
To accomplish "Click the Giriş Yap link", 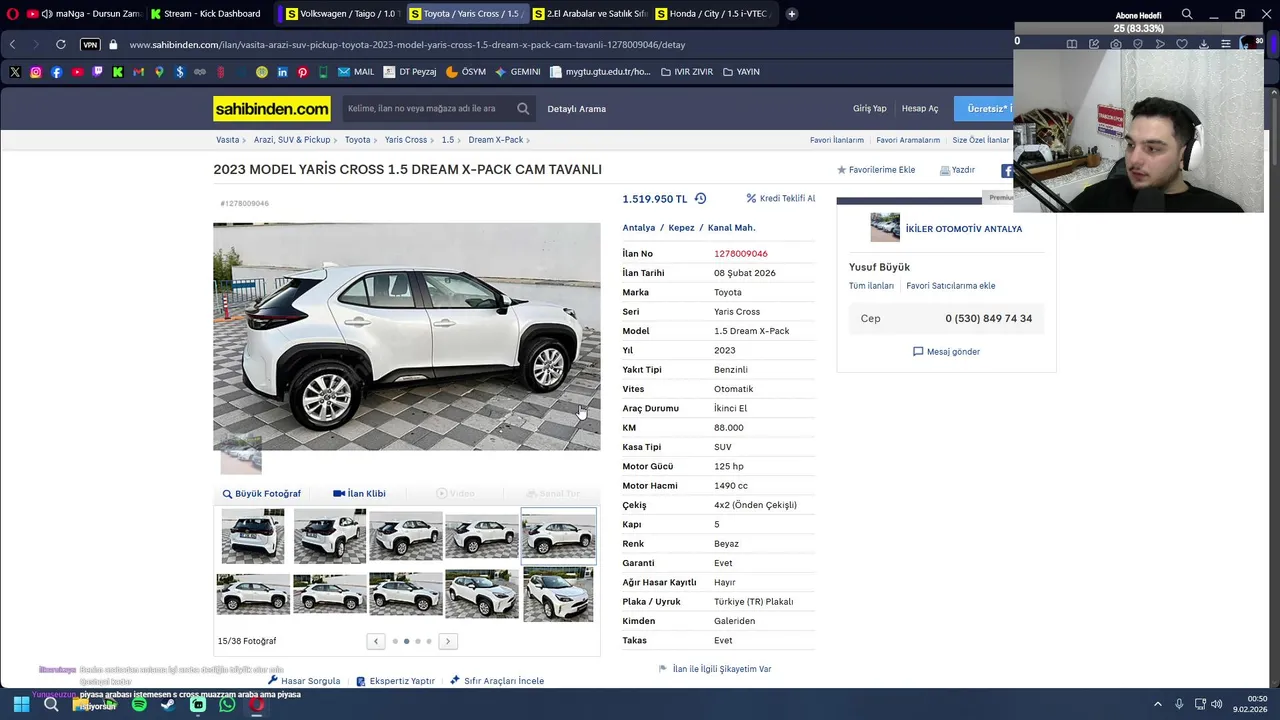I will (x=869, y=108).
